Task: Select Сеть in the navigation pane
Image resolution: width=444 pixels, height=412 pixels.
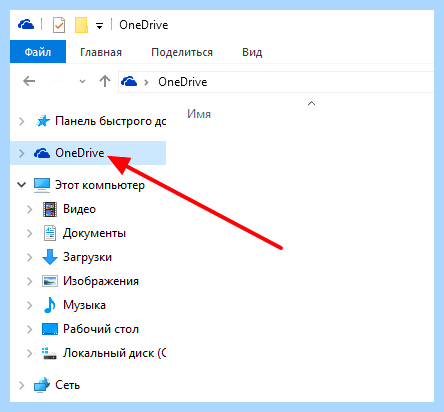Action: coord(67,385)
